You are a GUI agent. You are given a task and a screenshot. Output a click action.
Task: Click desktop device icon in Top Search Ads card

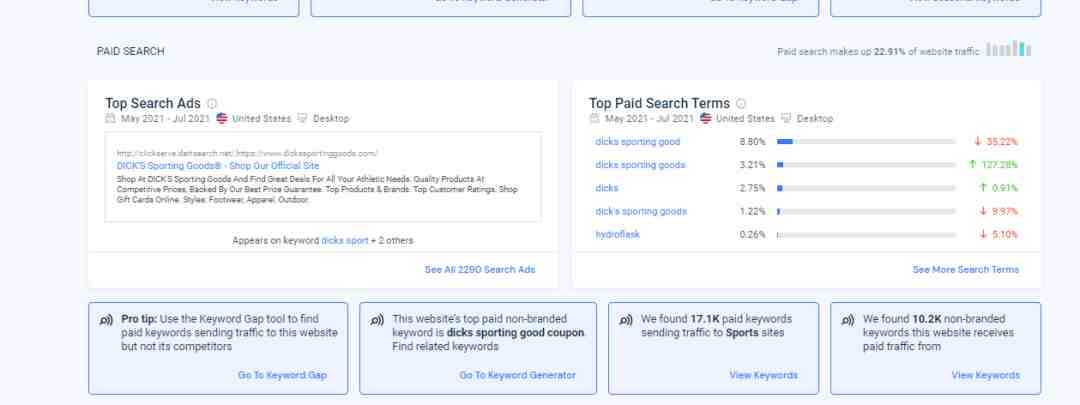pos(302,118)
